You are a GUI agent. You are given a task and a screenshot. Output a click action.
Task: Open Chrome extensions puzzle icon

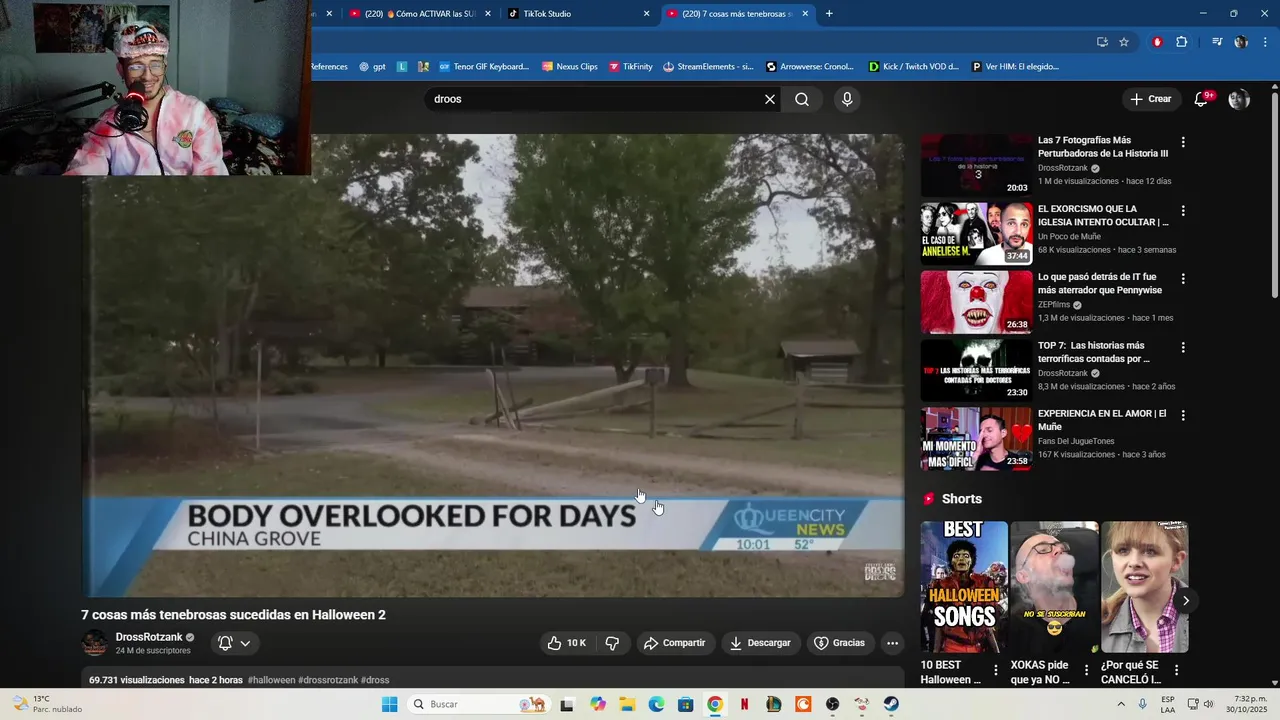point(1181,42)
